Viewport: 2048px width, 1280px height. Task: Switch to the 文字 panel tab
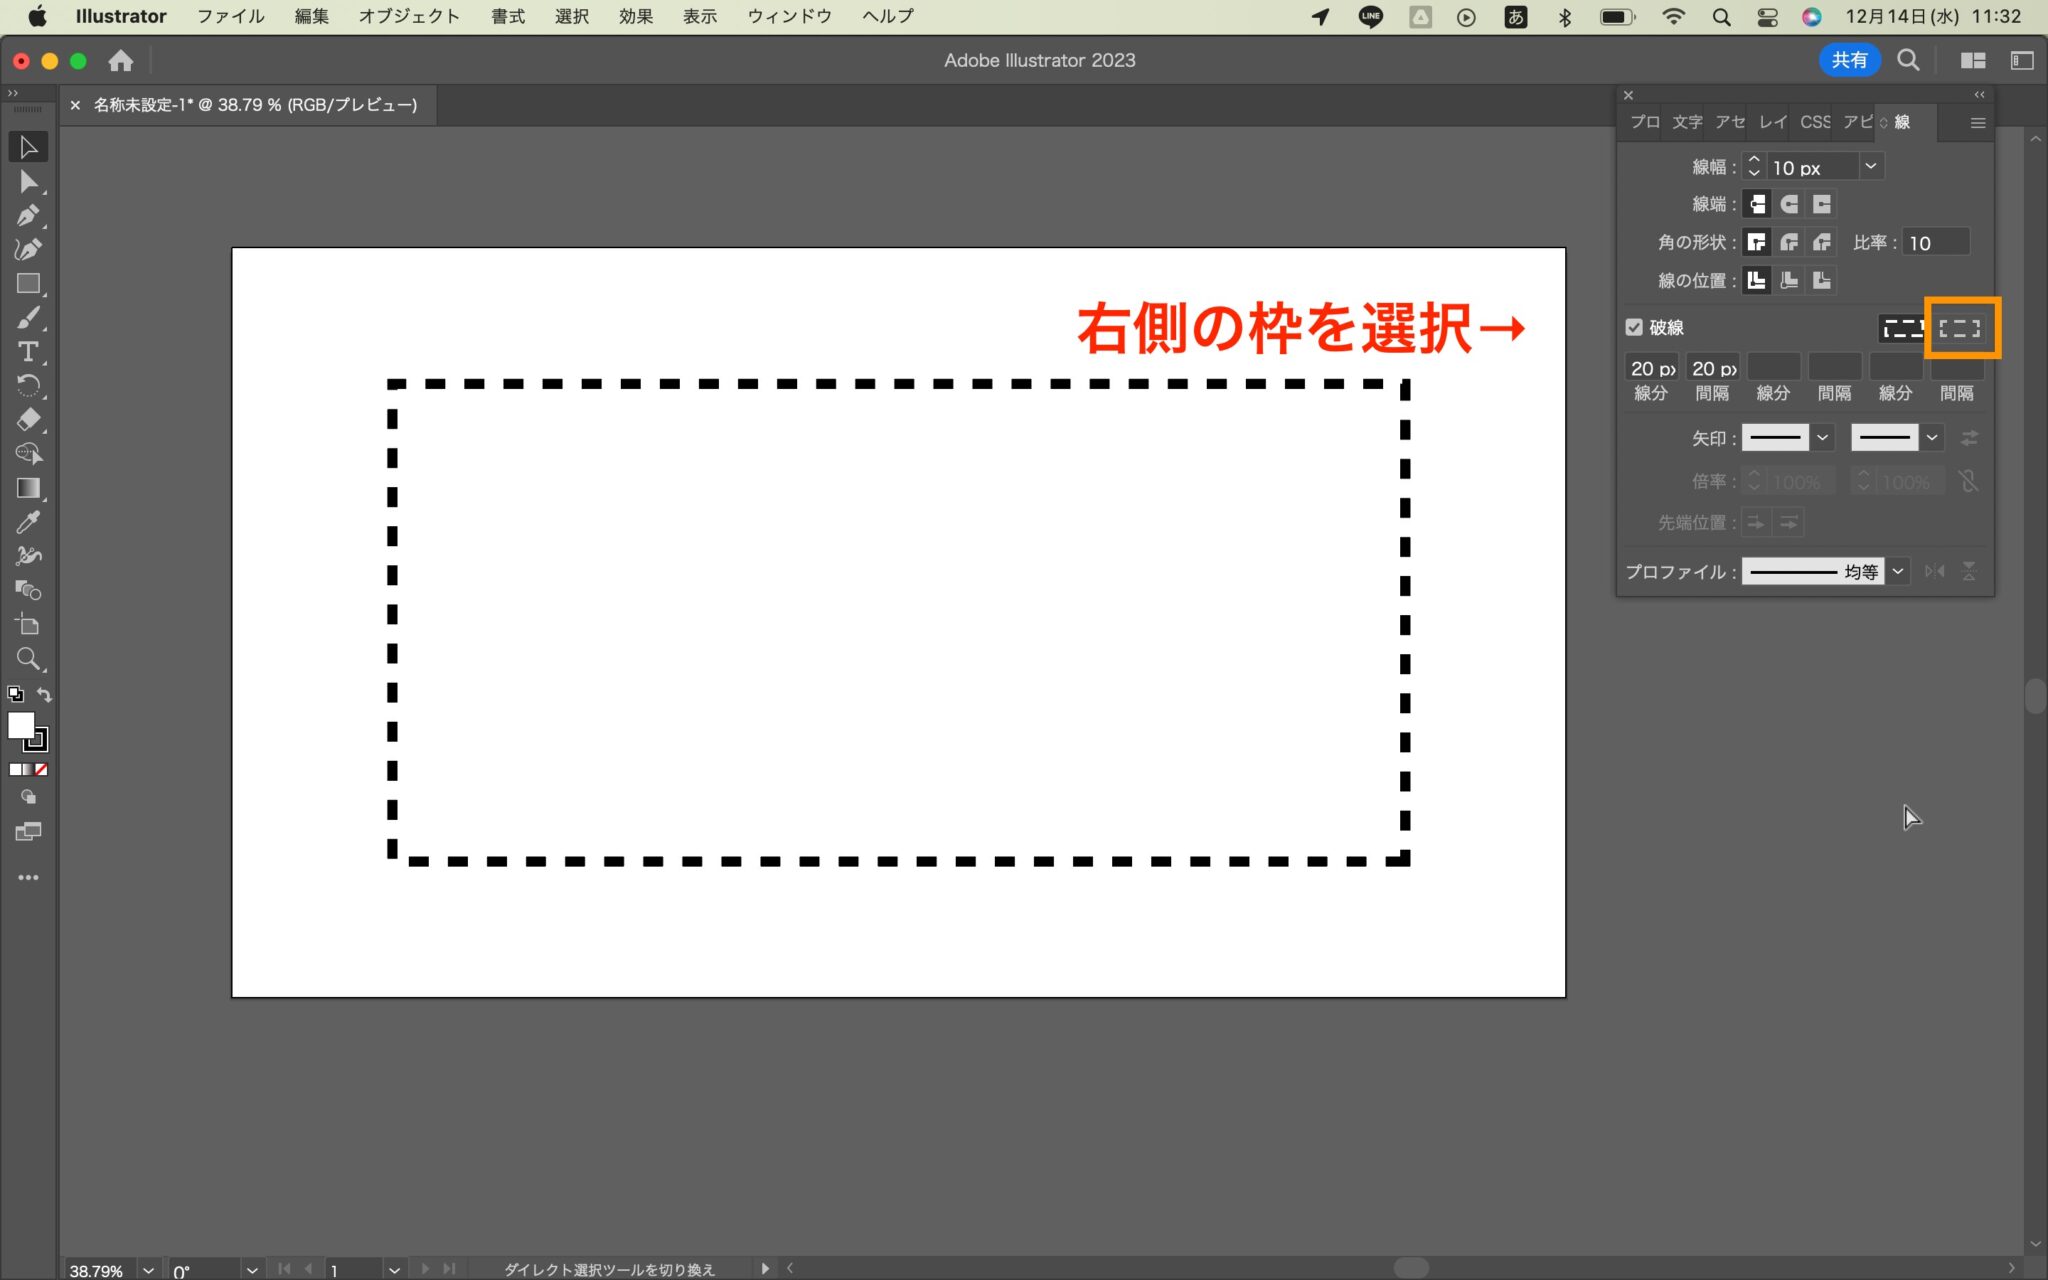click(x=1687, y=122)
